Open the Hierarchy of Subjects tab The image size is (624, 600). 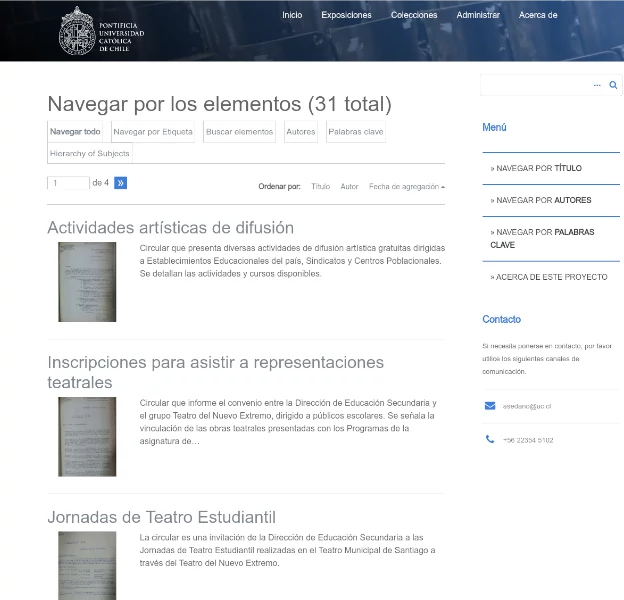tap(90, 153)
